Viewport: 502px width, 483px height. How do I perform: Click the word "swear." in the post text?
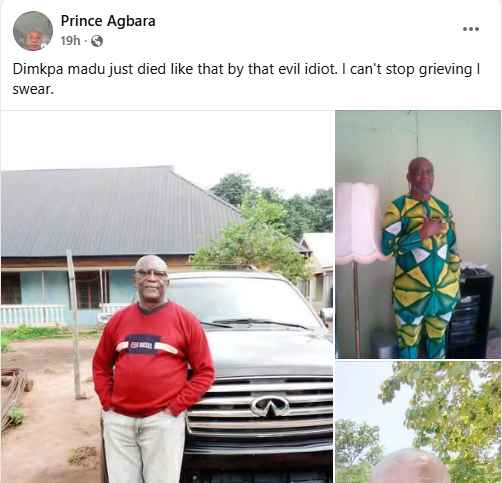coord(33,89)
